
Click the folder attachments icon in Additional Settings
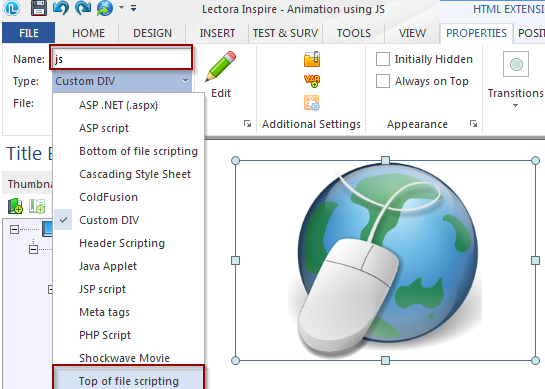click(312, 59)
